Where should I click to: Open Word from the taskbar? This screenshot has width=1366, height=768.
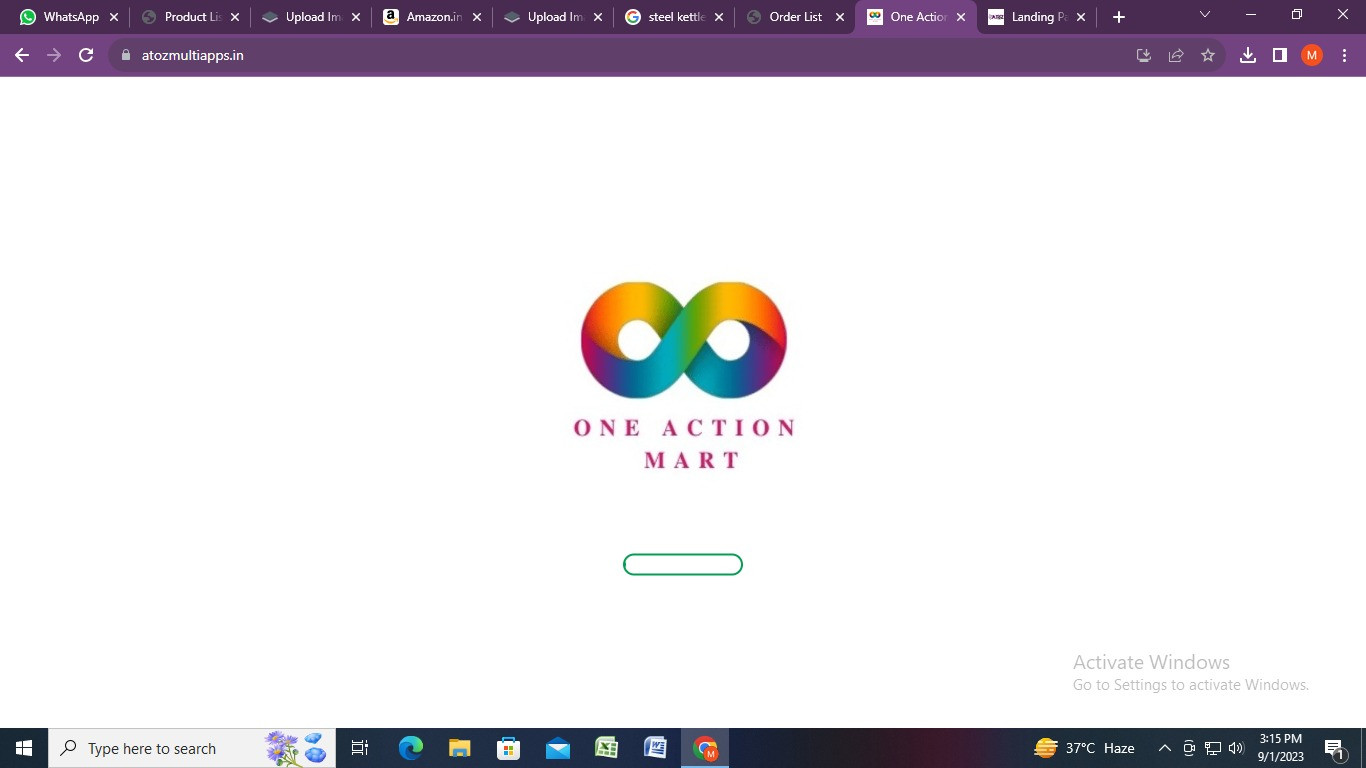pos(656,748)
